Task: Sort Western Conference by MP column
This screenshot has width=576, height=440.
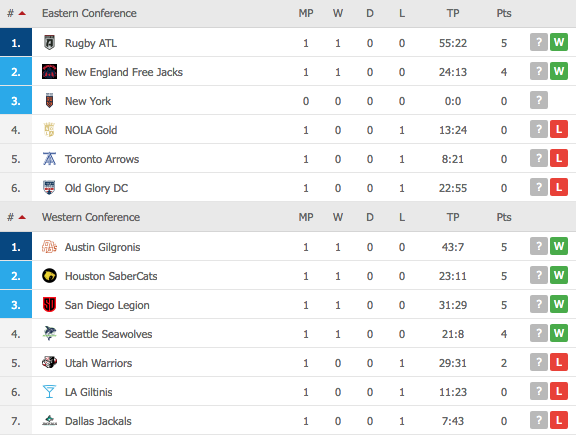Action: point(306,217)
